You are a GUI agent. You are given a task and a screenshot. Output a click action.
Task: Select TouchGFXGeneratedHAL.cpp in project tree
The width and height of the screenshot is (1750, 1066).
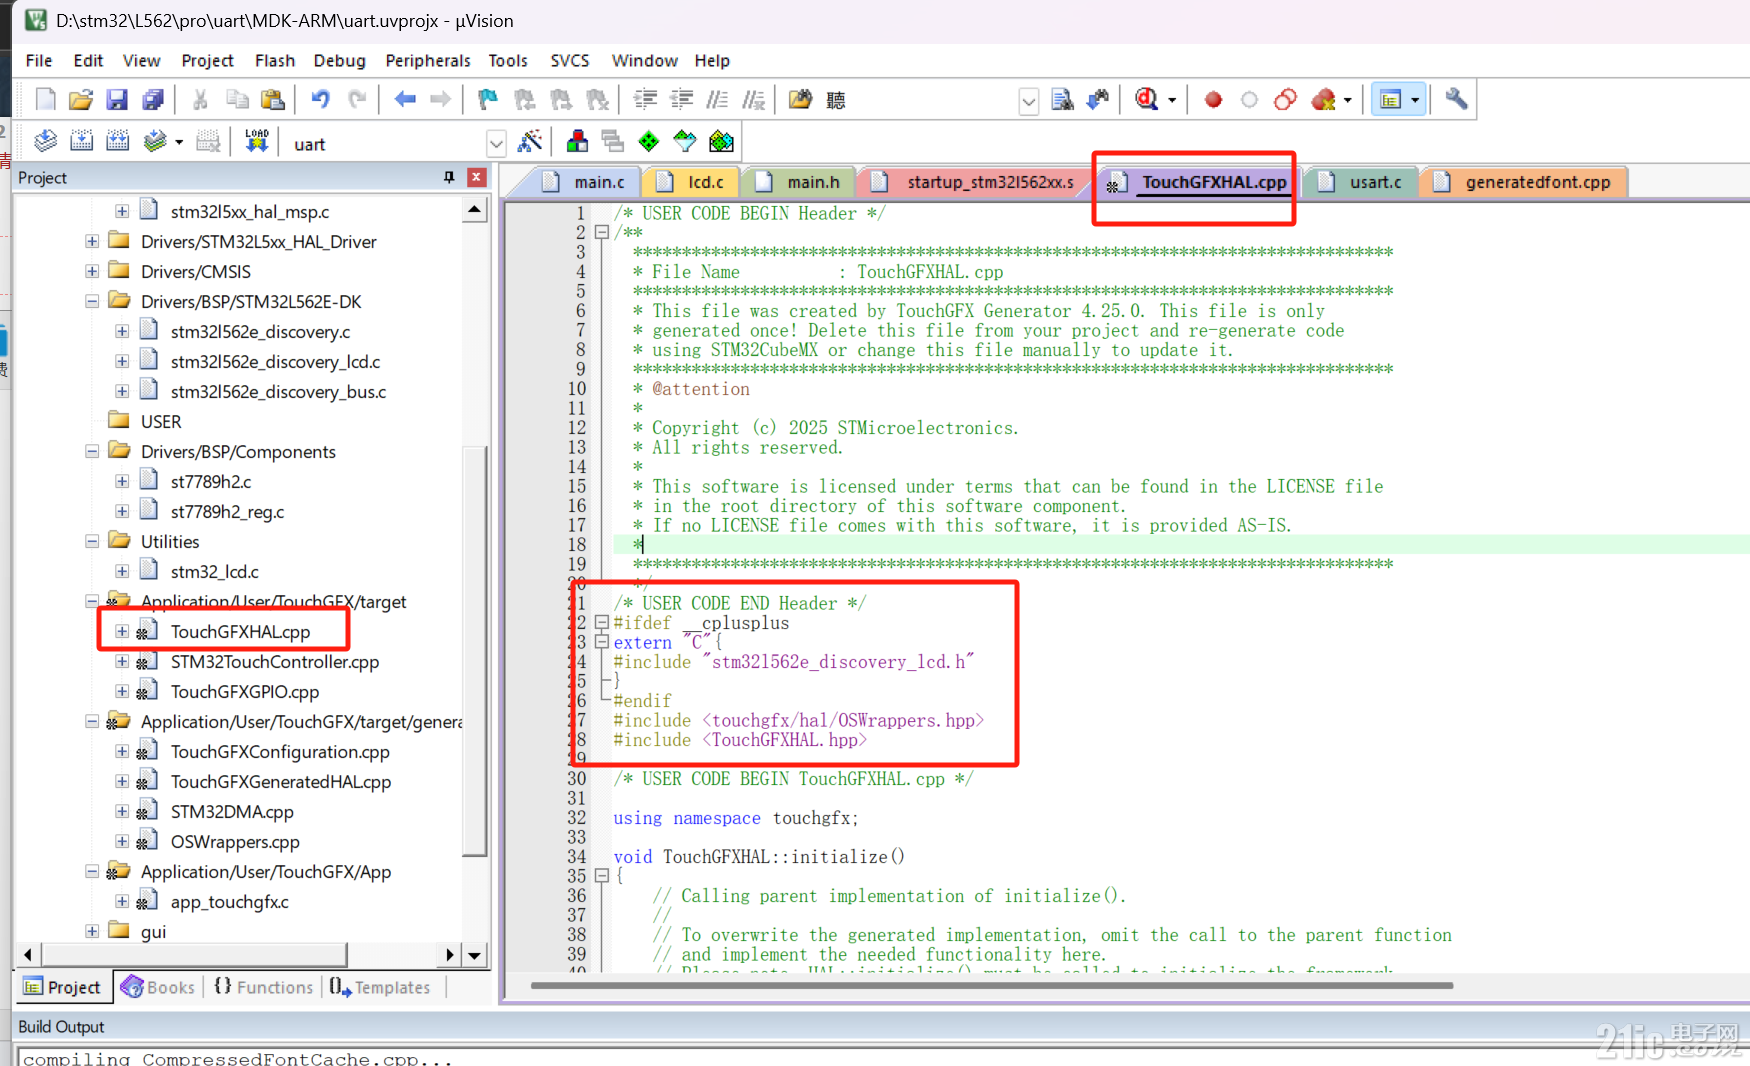pos(281,781)
